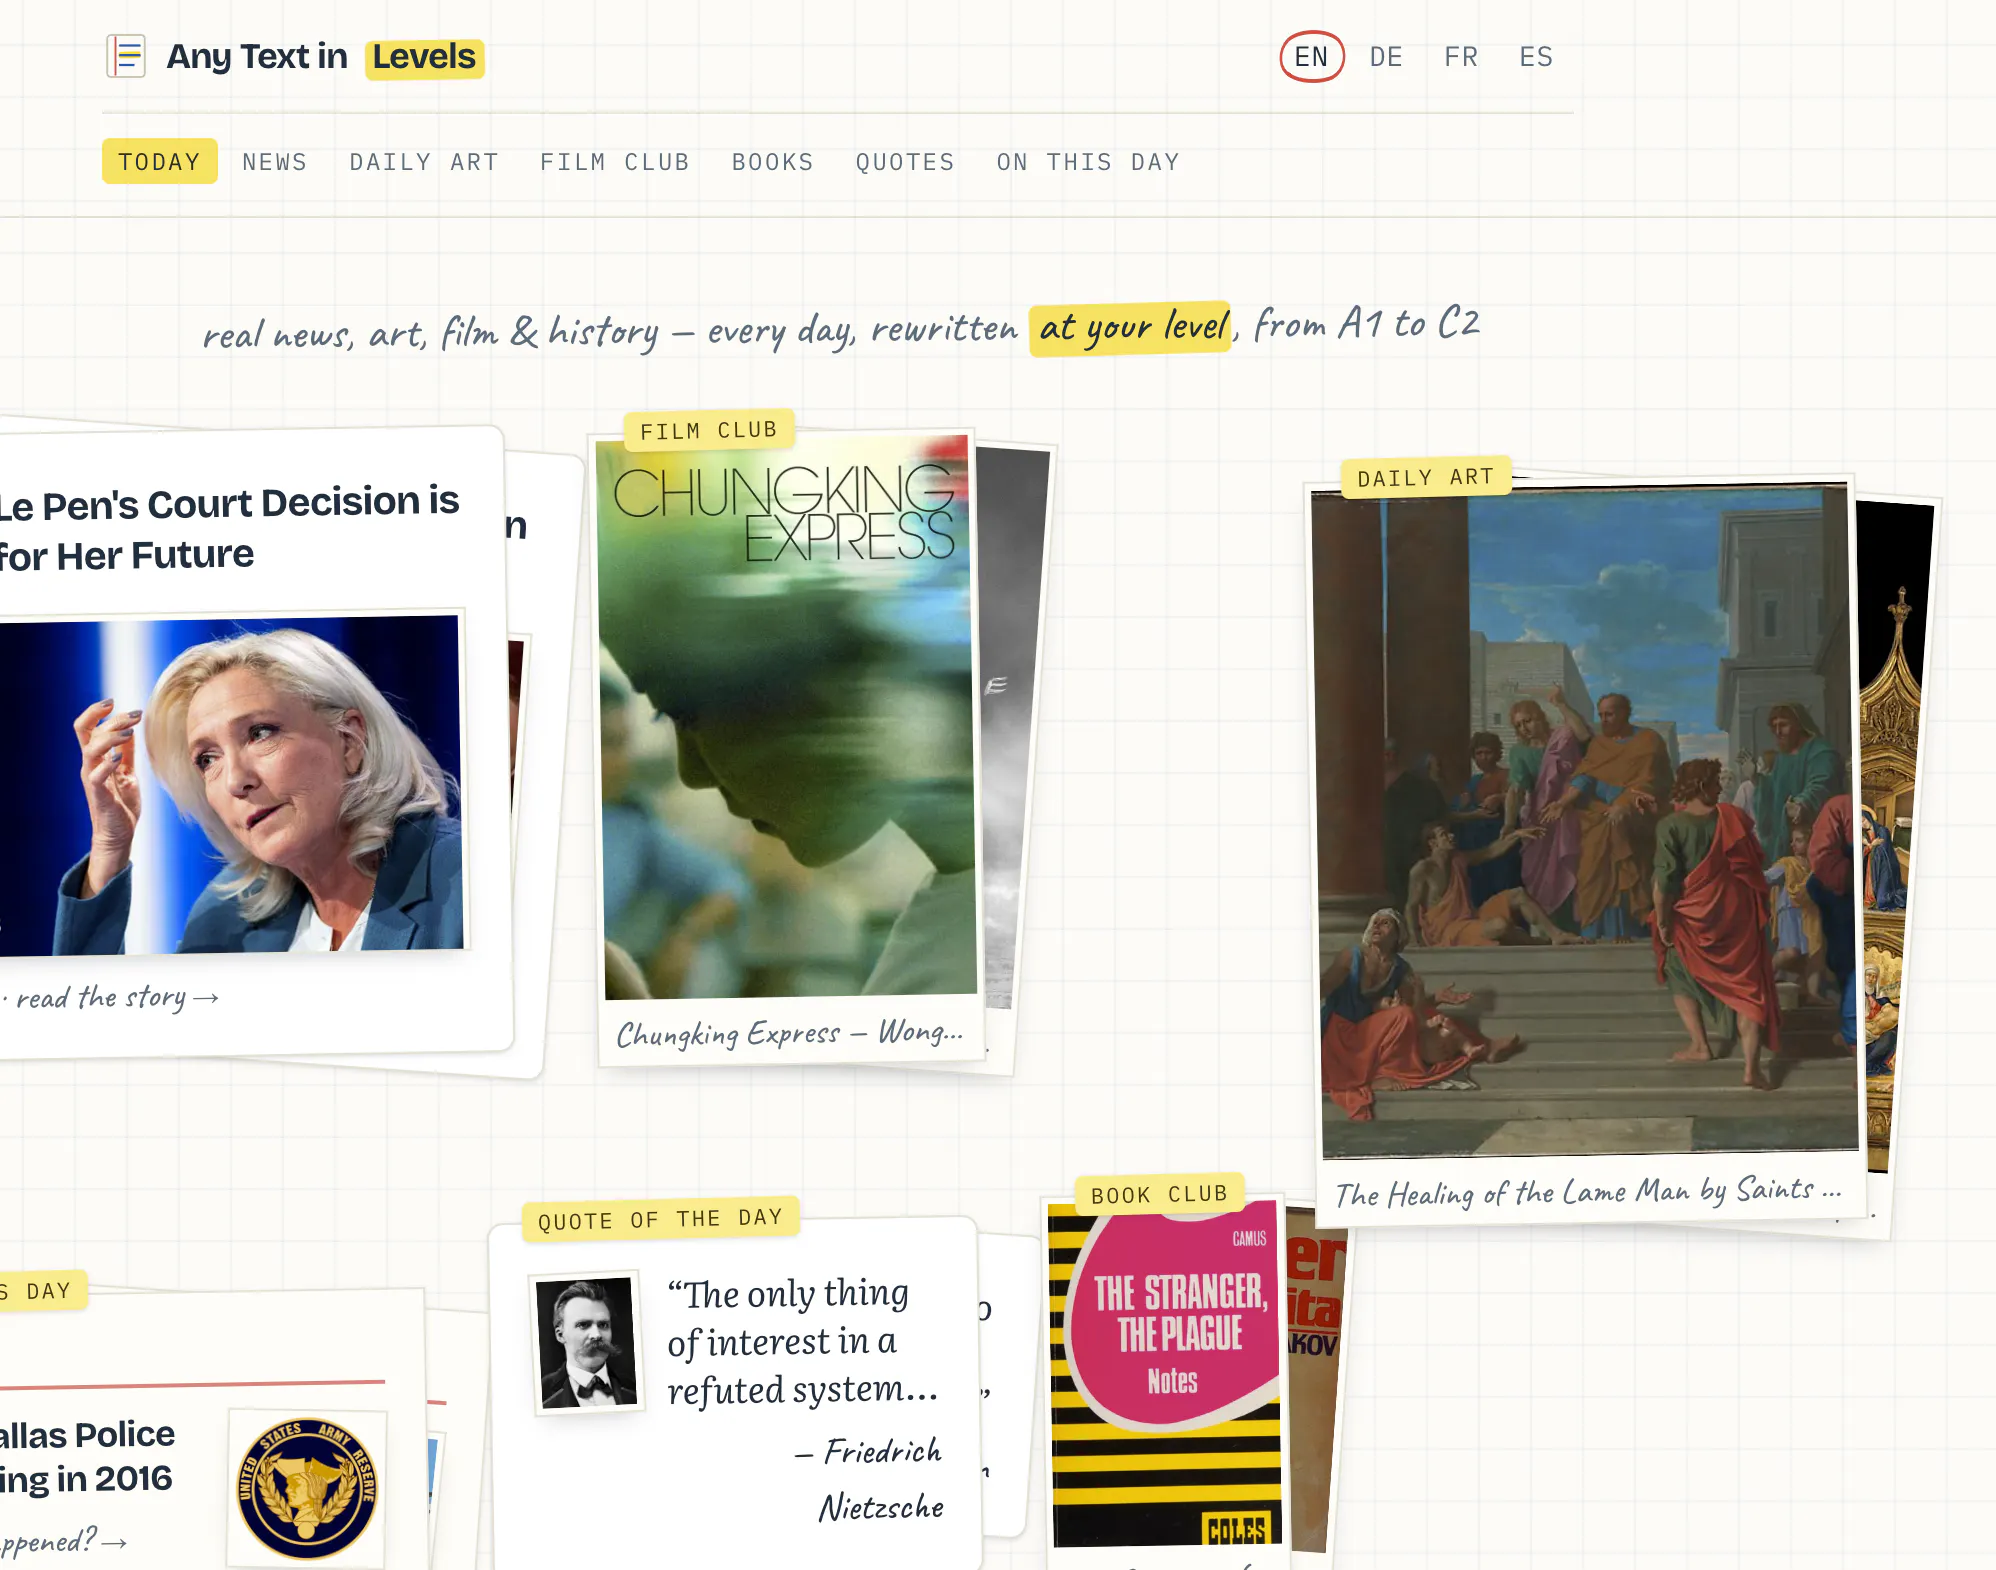Switch language to ES
The image size is (1996, 1570).
pos(1536,57)
